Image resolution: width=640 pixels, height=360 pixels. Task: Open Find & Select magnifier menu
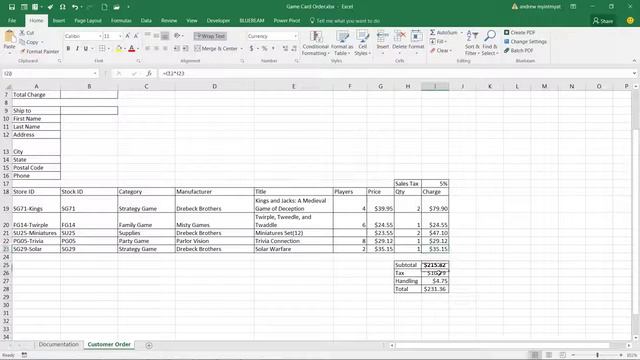[x=489, y=43]
